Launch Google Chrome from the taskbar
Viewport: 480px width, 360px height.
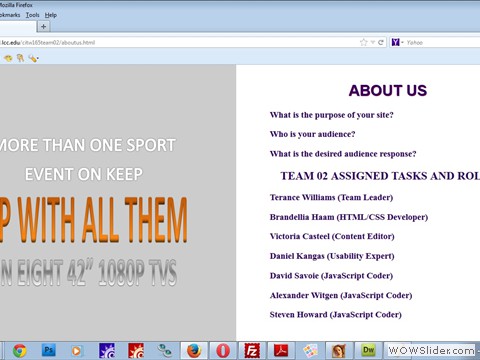tap(19, 351)
